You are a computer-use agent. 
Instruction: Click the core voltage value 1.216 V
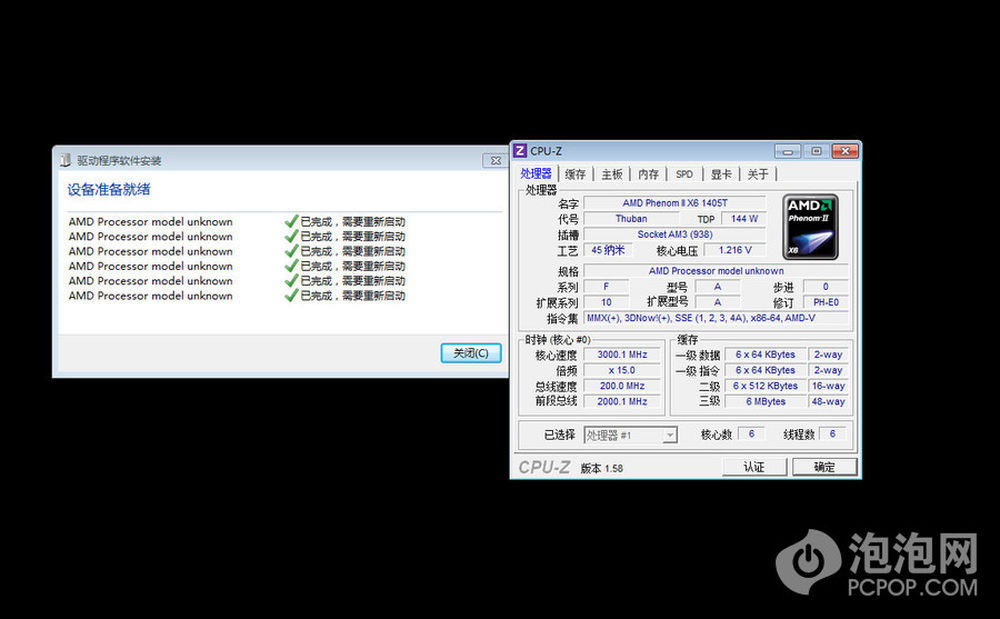click(x=735, y=251)
